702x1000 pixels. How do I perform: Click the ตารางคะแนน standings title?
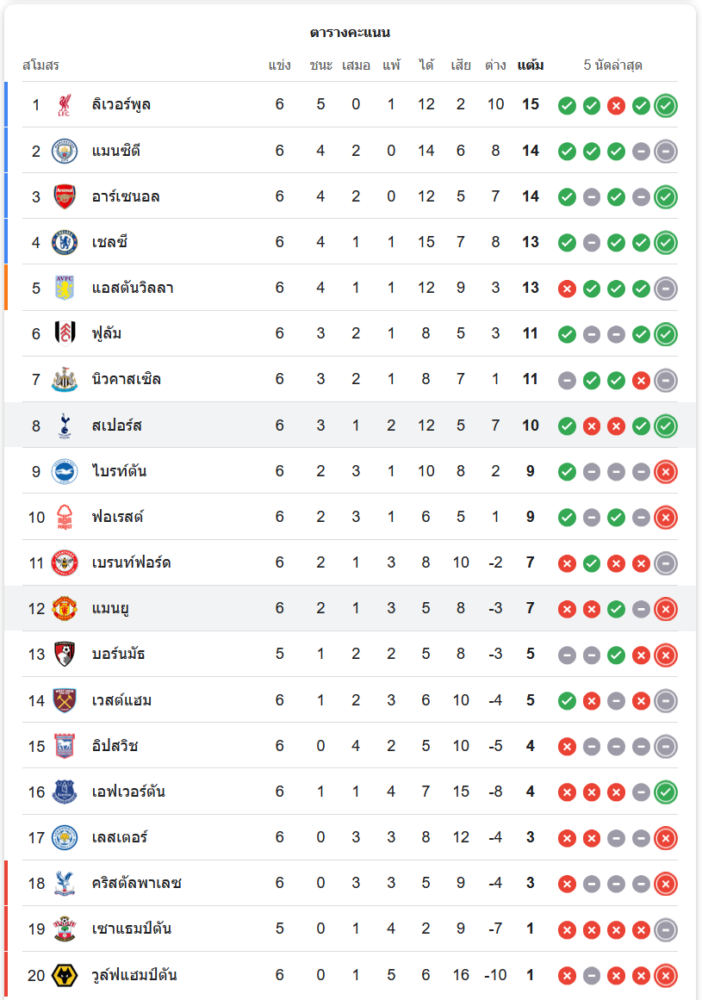coord(350,33)
